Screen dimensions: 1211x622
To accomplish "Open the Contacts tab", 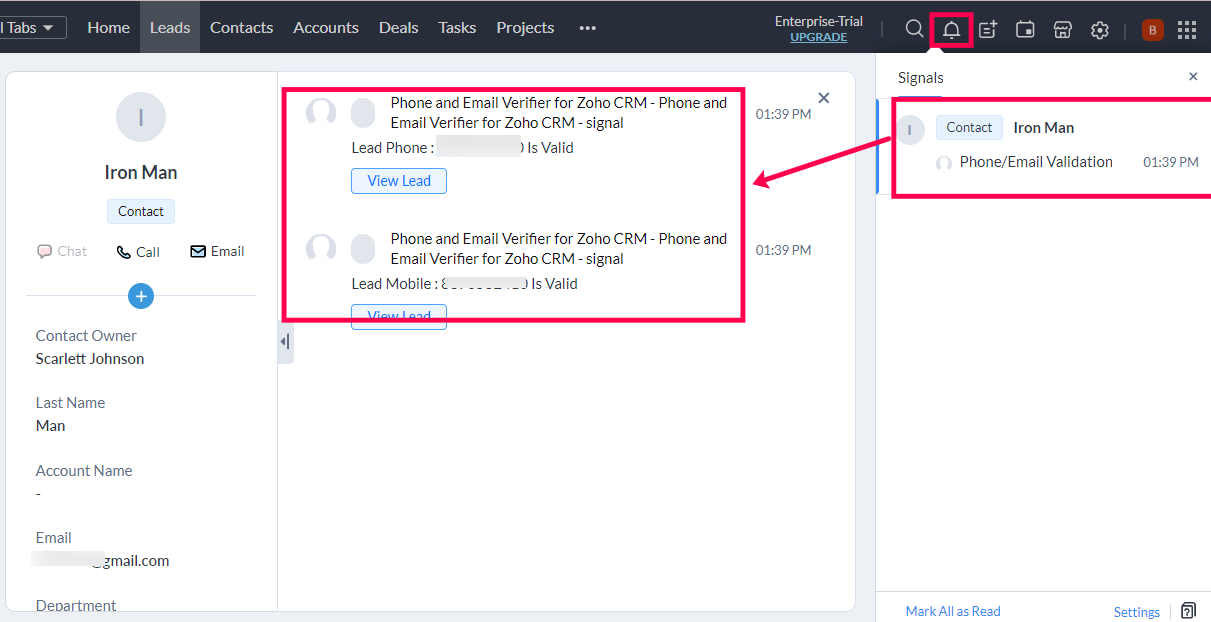I will click(241, 27).
